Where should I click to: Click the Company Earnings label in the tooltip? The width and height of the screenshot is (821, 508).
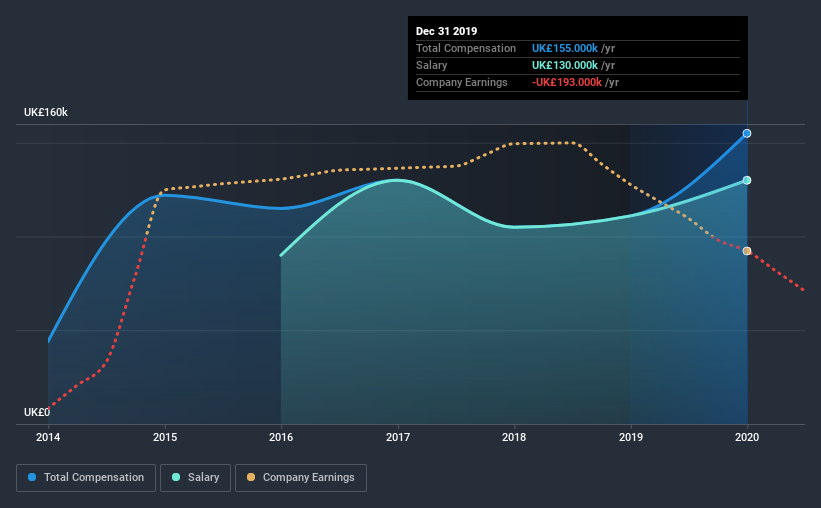point(462,82)
